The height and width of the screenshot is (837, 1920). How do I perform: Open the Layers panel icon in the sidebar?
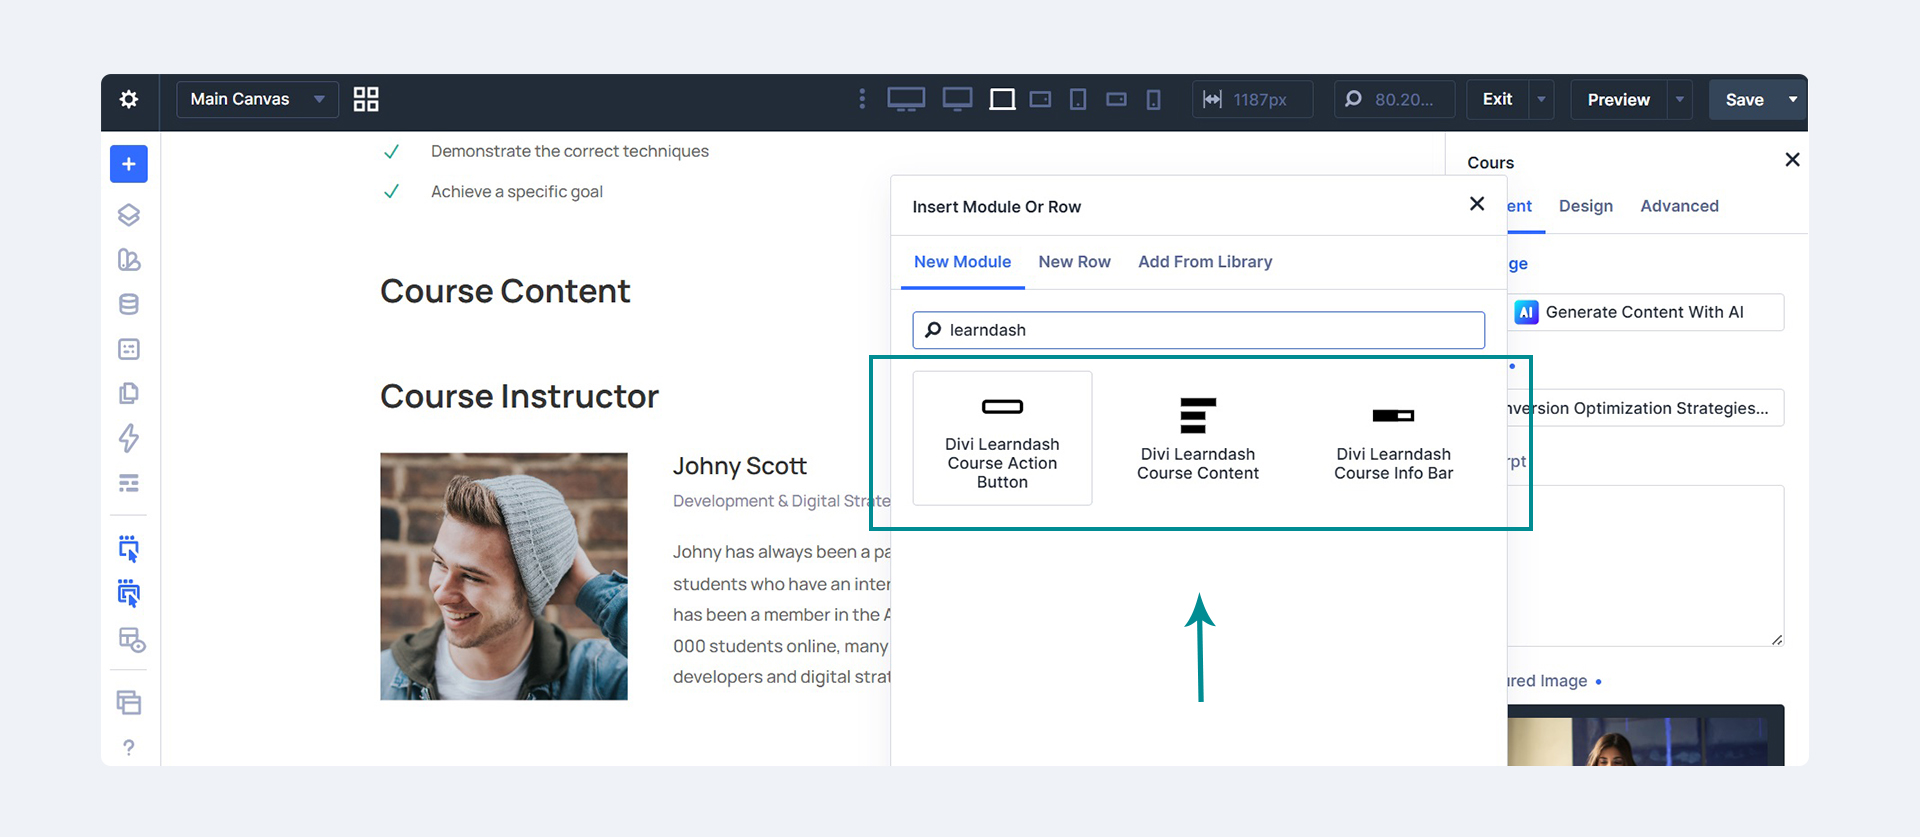pos(129,215)
